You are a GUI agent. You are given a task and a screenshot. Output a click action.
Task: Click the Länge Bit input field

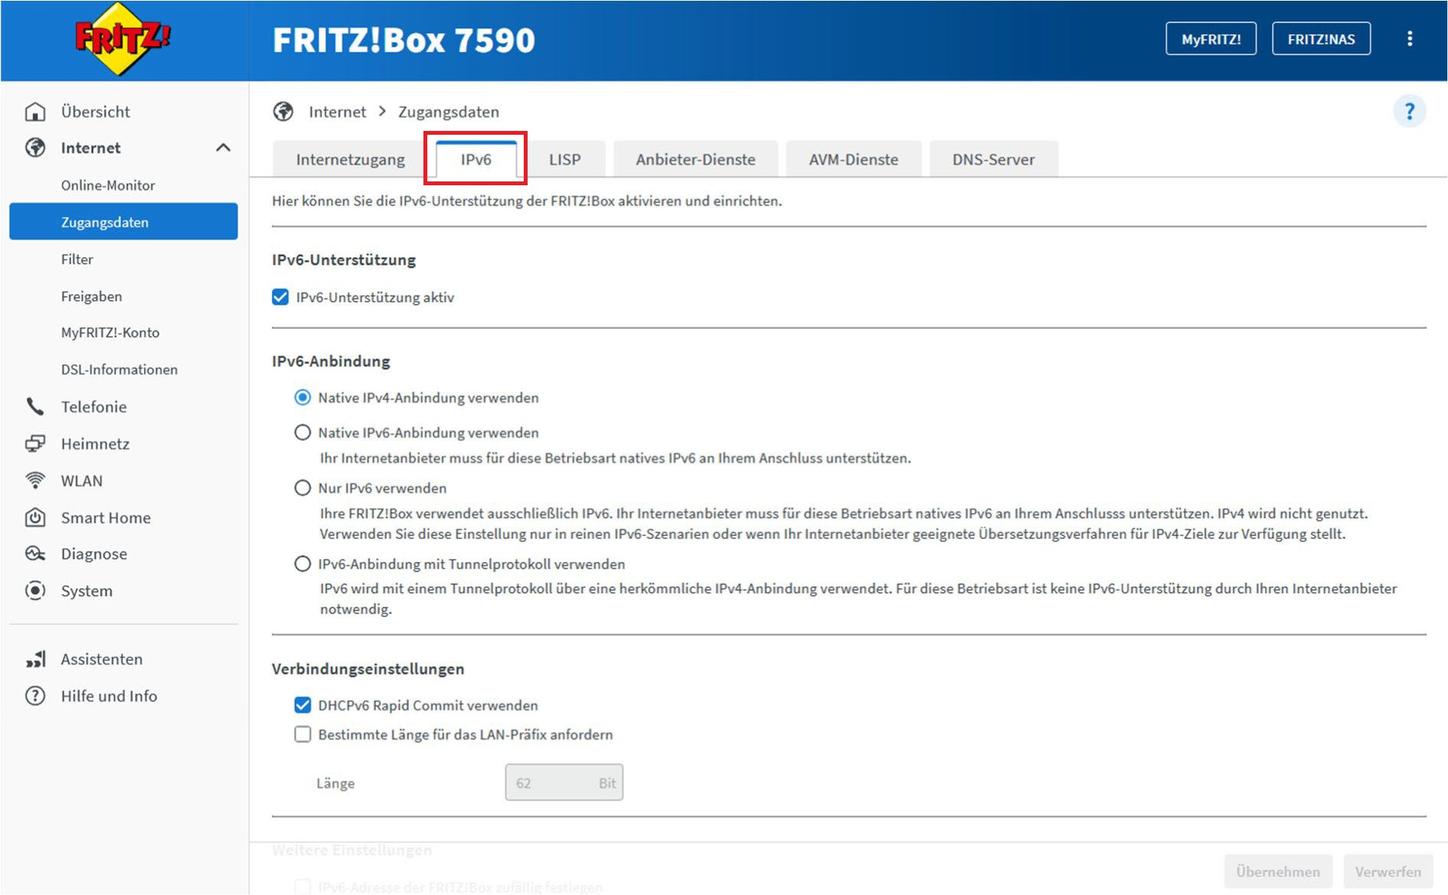pos(563,782)
